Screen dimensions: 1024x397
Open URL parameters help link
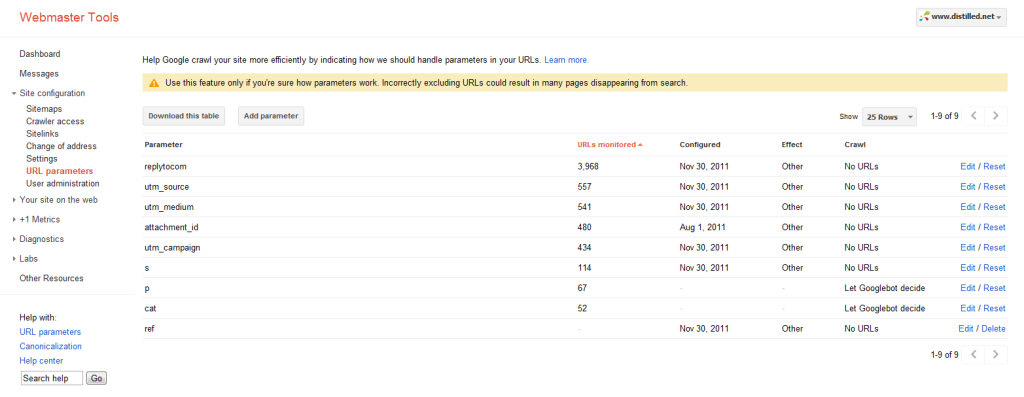pyautogui.click(x=50, y=332)
